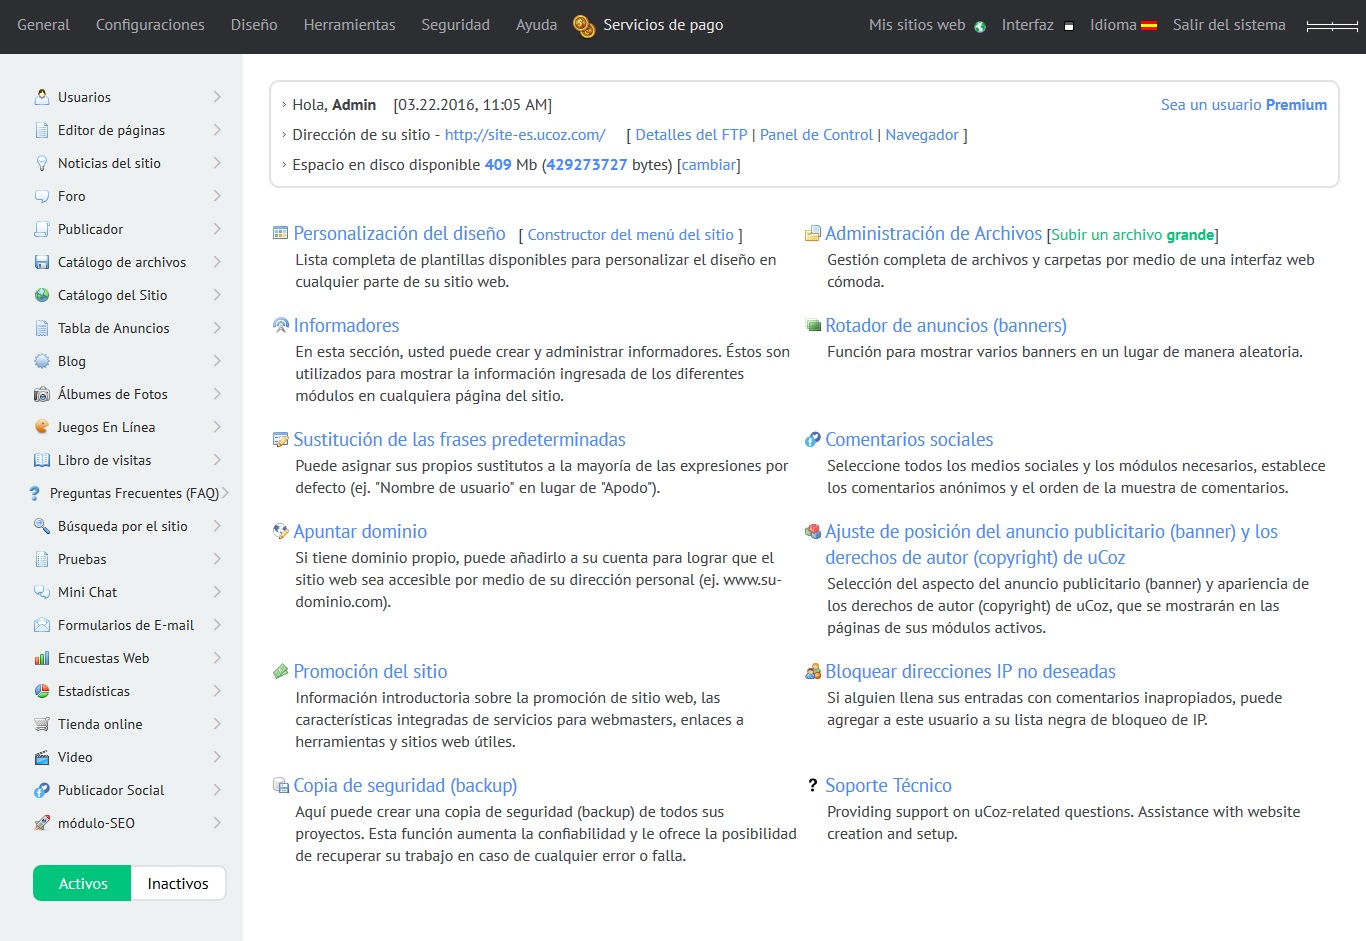Open Copia de seguridad (backup) link

tap(405, 786)
